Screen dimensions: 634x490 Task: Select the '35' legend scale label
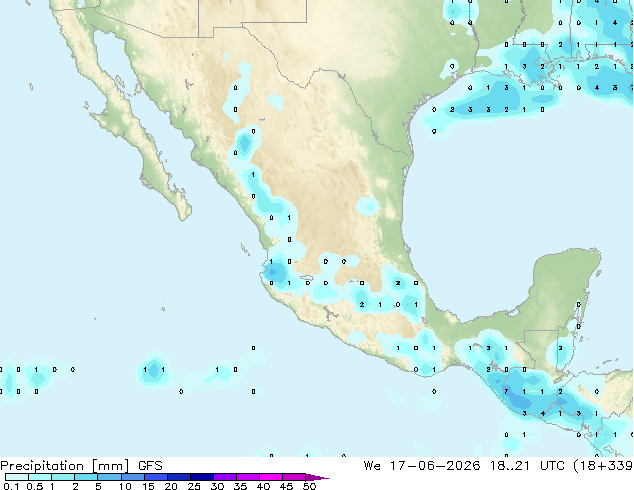click(x=240, y=486)
